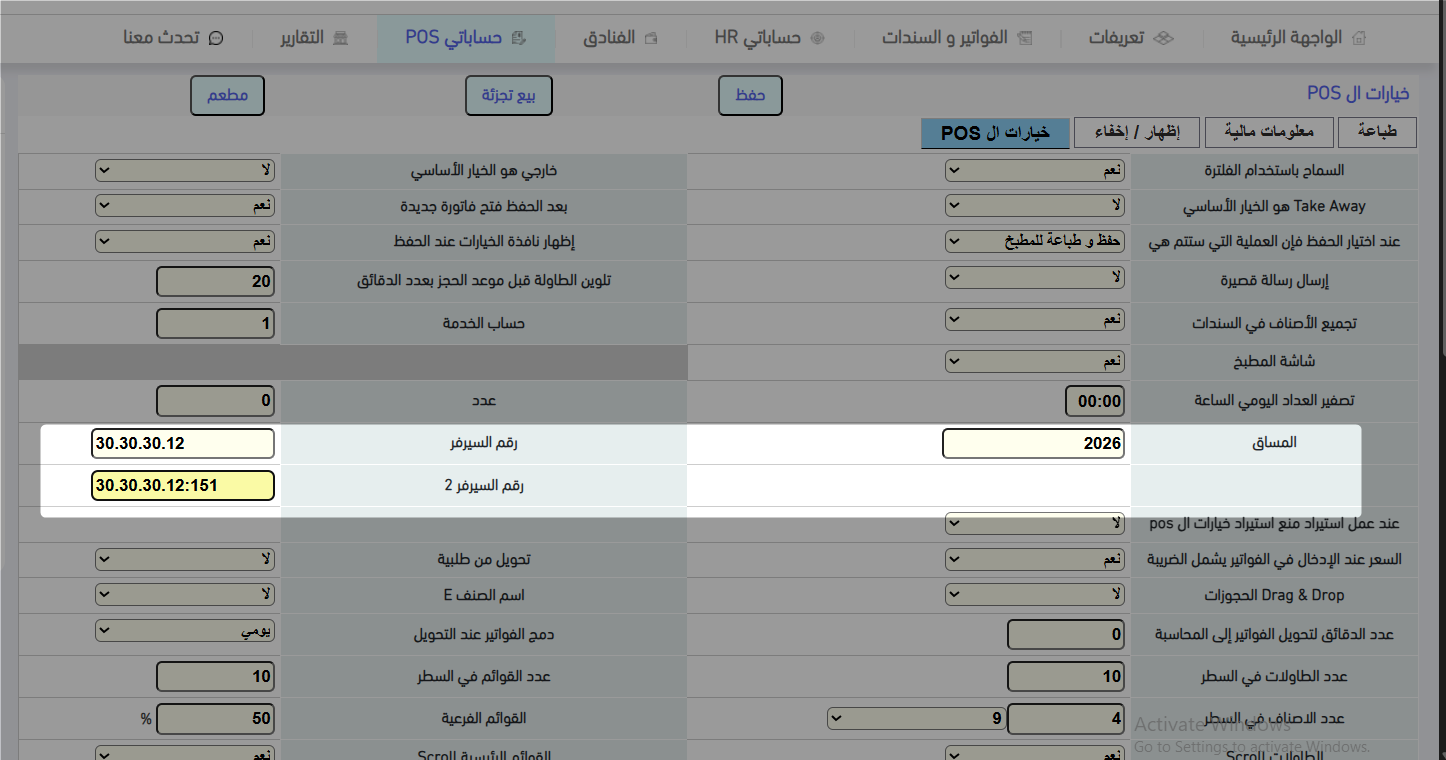Click the reports icon beside التقارير
Image resolution: width=1446 pixels, height=760 pixels.
pos(341,38)
